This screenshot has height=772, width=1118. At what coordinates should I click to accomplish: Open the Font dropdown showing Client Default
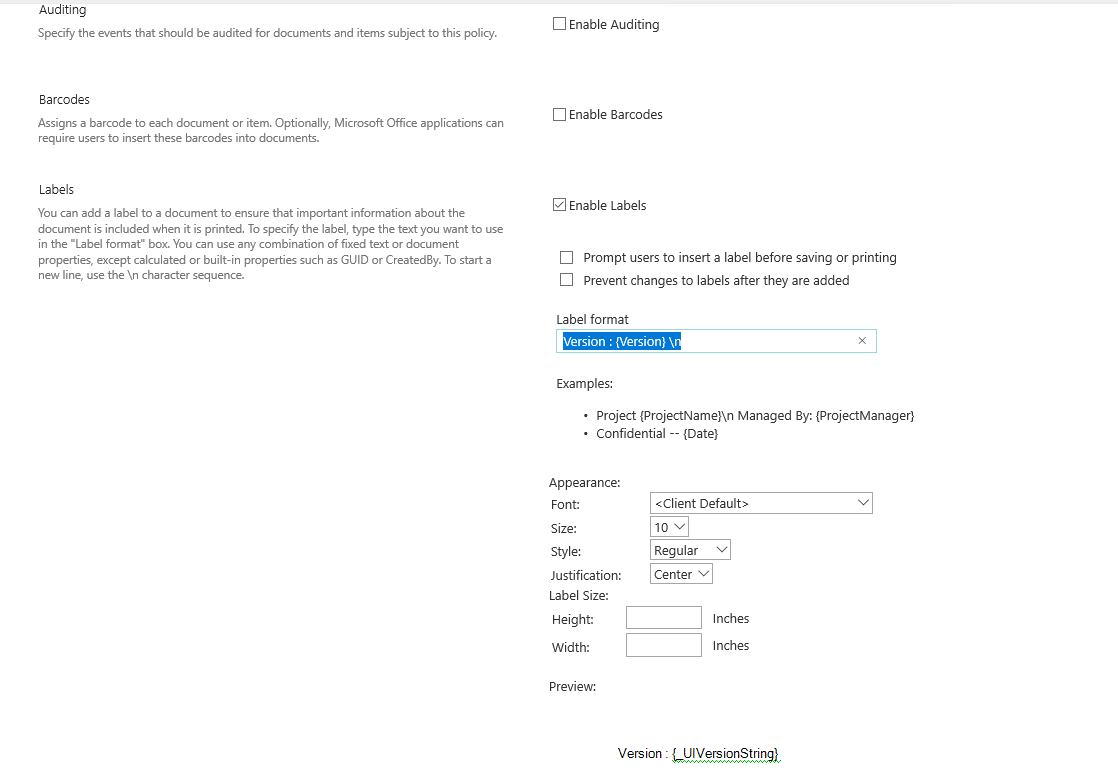coord(761,503)
